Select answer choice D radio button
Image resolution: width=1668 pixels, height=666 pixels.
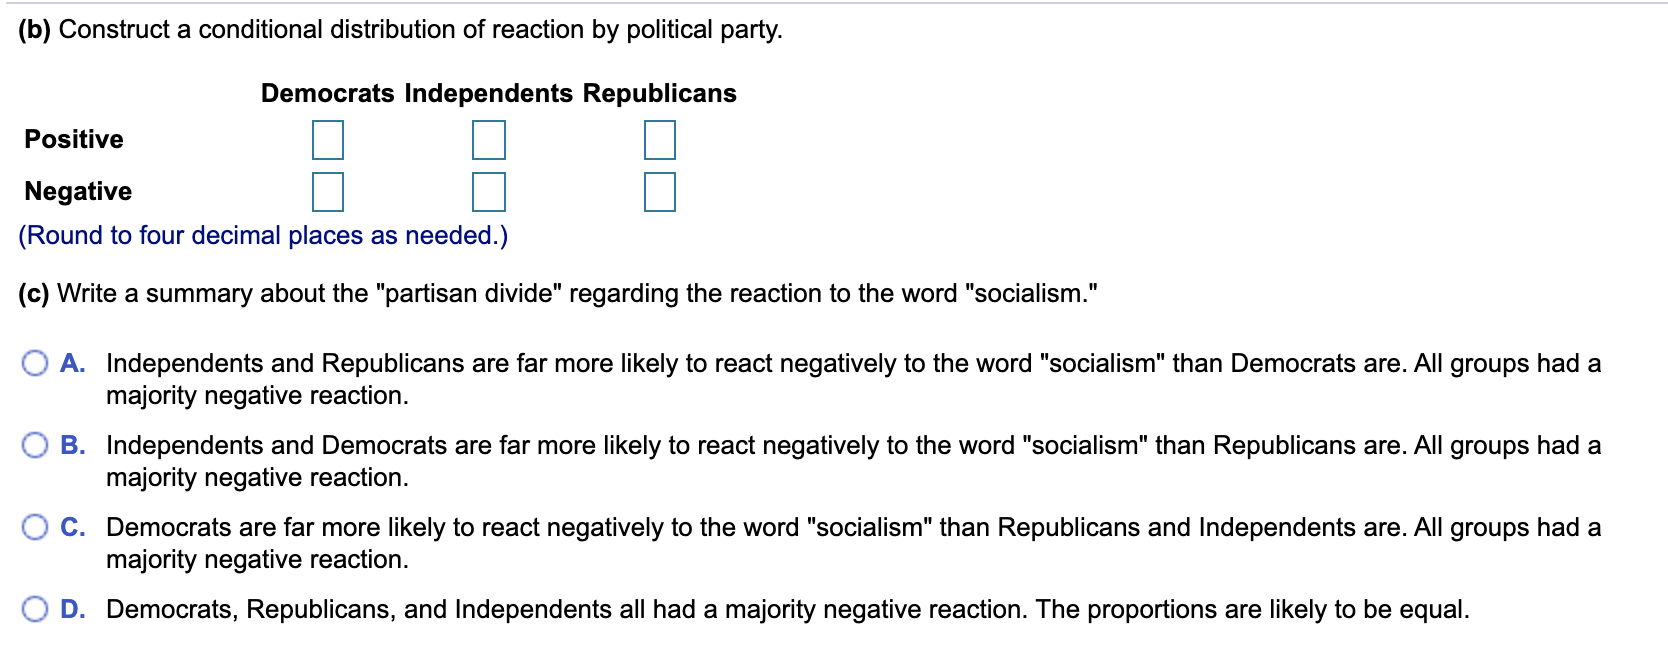click(x=34, y=606)
